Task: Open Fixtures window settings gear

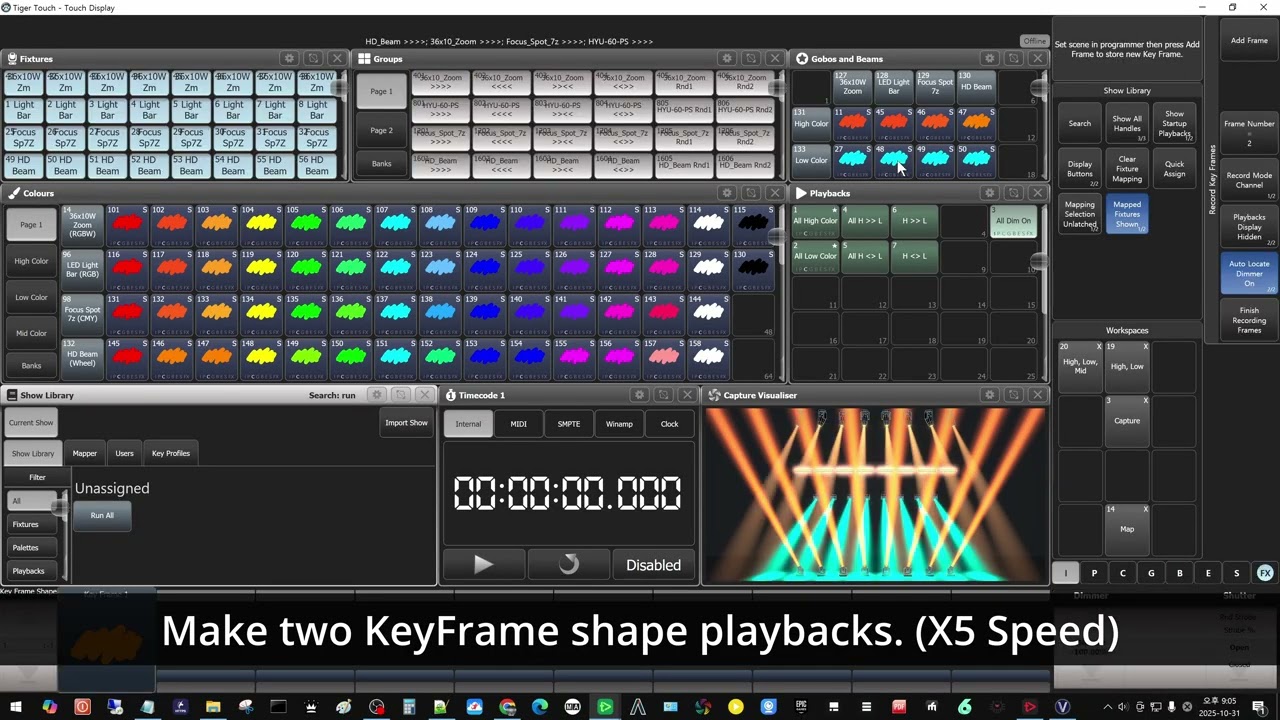Action: click(x=289, y=59)
